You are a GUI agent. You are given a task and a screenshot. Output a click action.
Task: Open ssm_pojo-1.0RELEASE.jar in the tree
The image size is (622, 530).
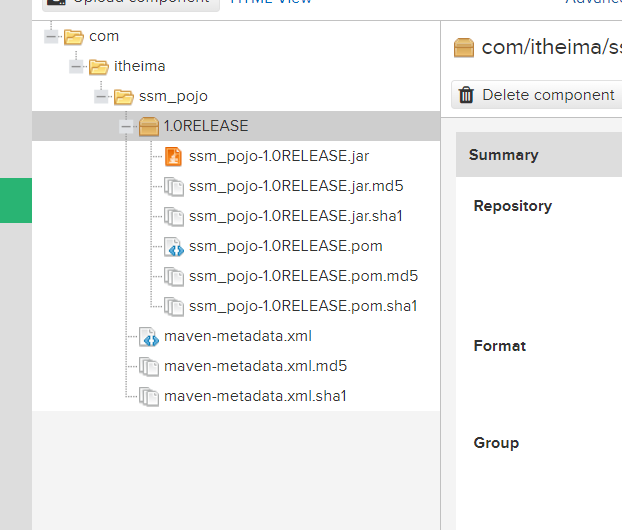279,156
